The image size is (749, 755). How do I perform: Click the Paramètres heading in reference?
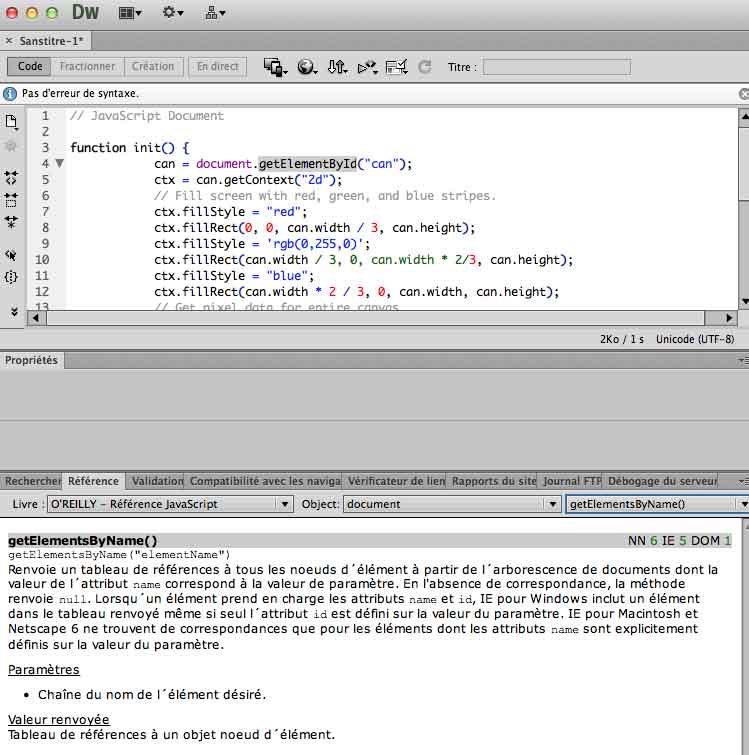pos(44,670)
